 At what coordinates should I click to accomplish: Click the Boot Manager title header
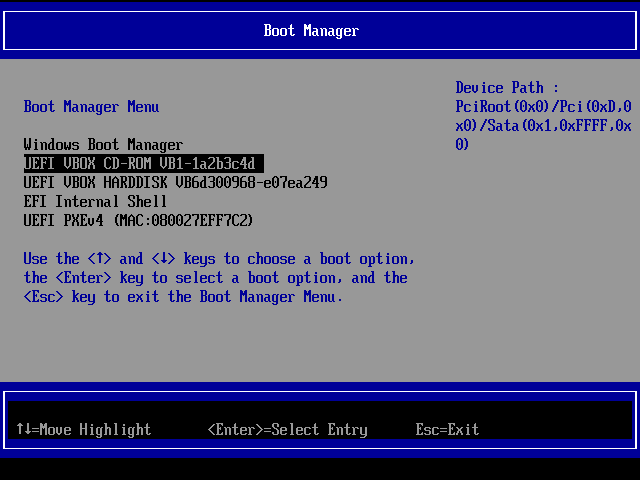[x=311, y=31]
